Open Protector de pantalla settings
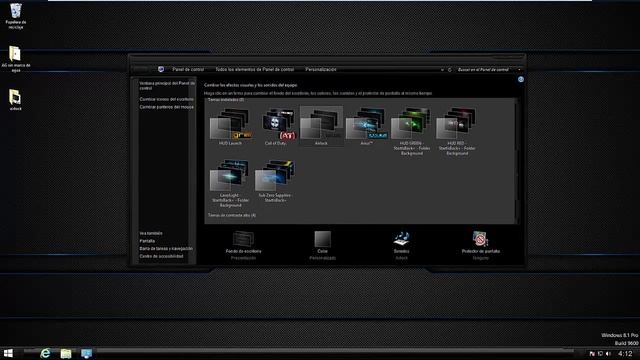This screenshot has width=640, height=360. [x=480, y=245]
